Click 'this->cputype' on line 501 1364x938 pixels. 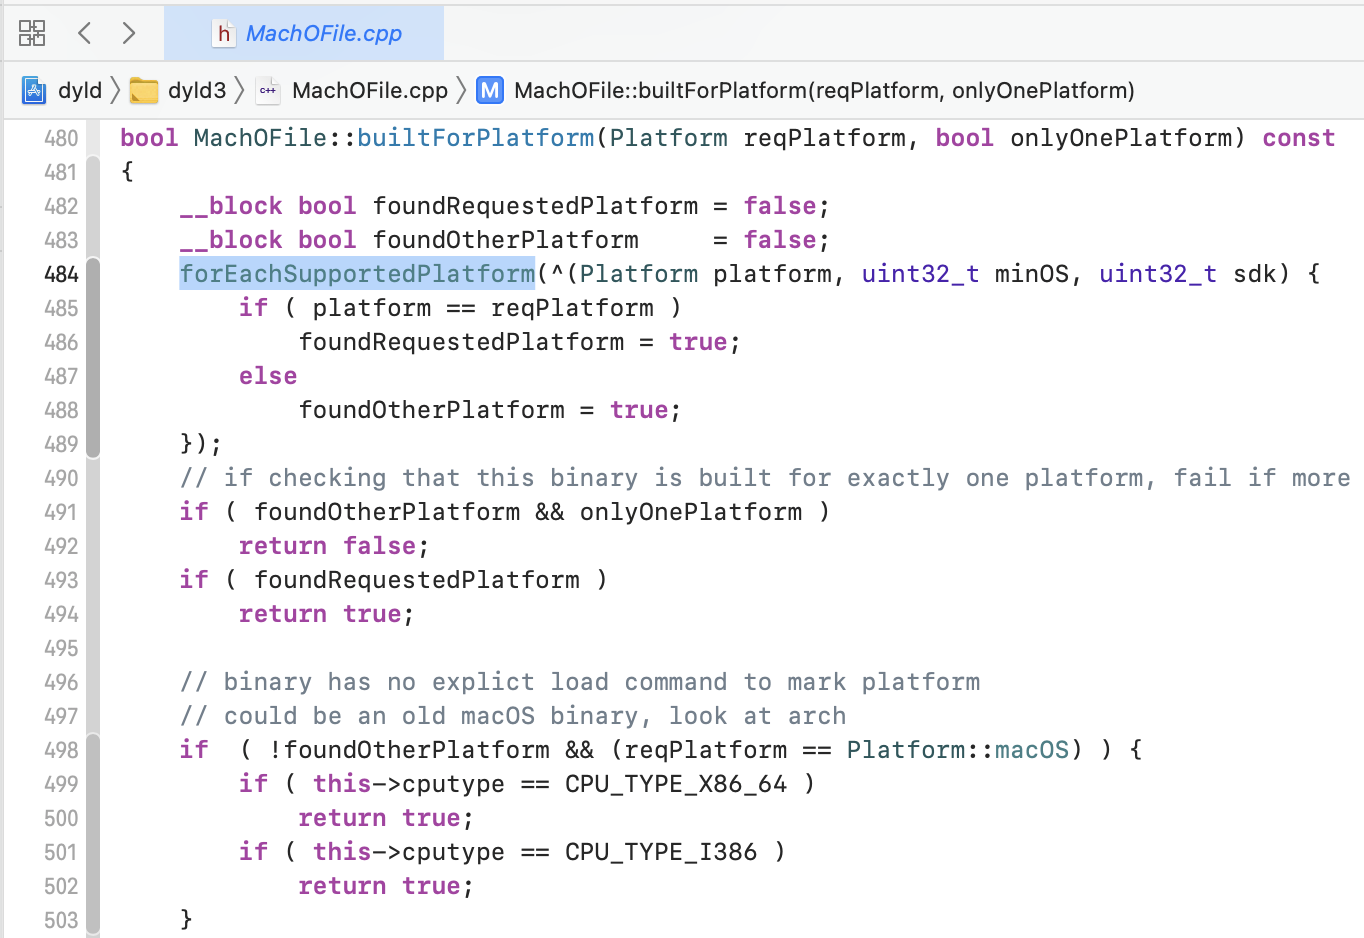[x=409, y=852]
